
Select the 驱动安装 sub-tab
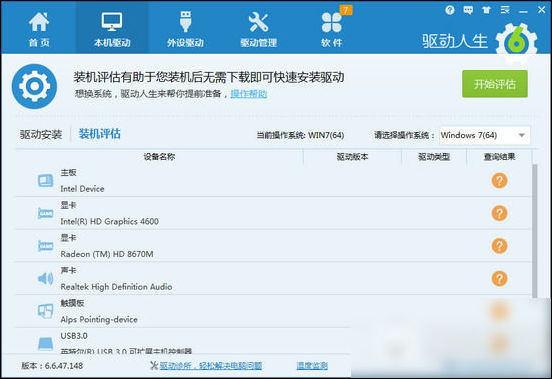click(x=41, y=134)
